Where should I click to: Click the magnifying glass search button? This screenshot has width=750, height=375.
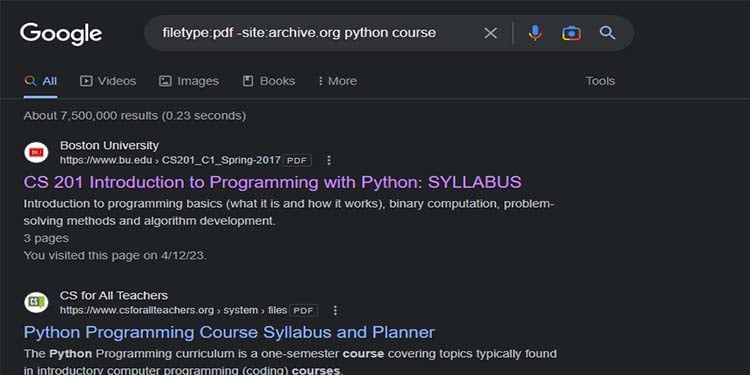click(607, 33)
